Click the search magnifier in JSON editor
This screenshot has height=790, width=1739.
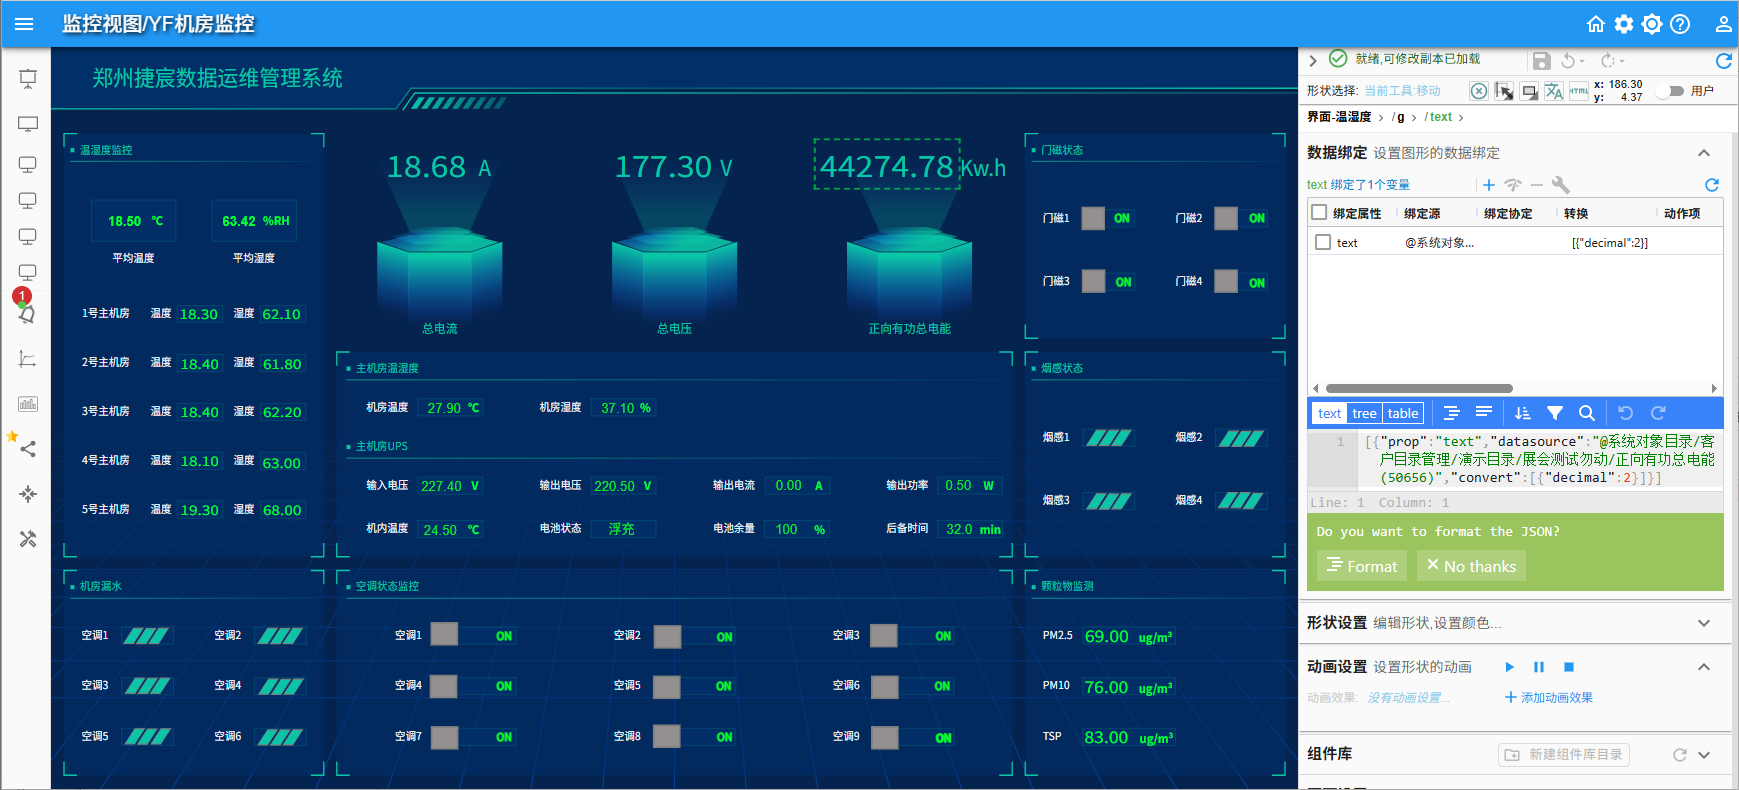1586,413
